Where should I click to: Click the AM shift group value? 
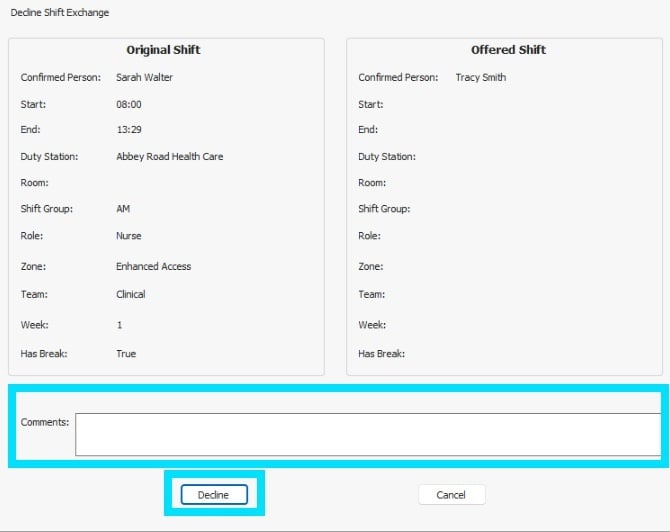point(123,209)
